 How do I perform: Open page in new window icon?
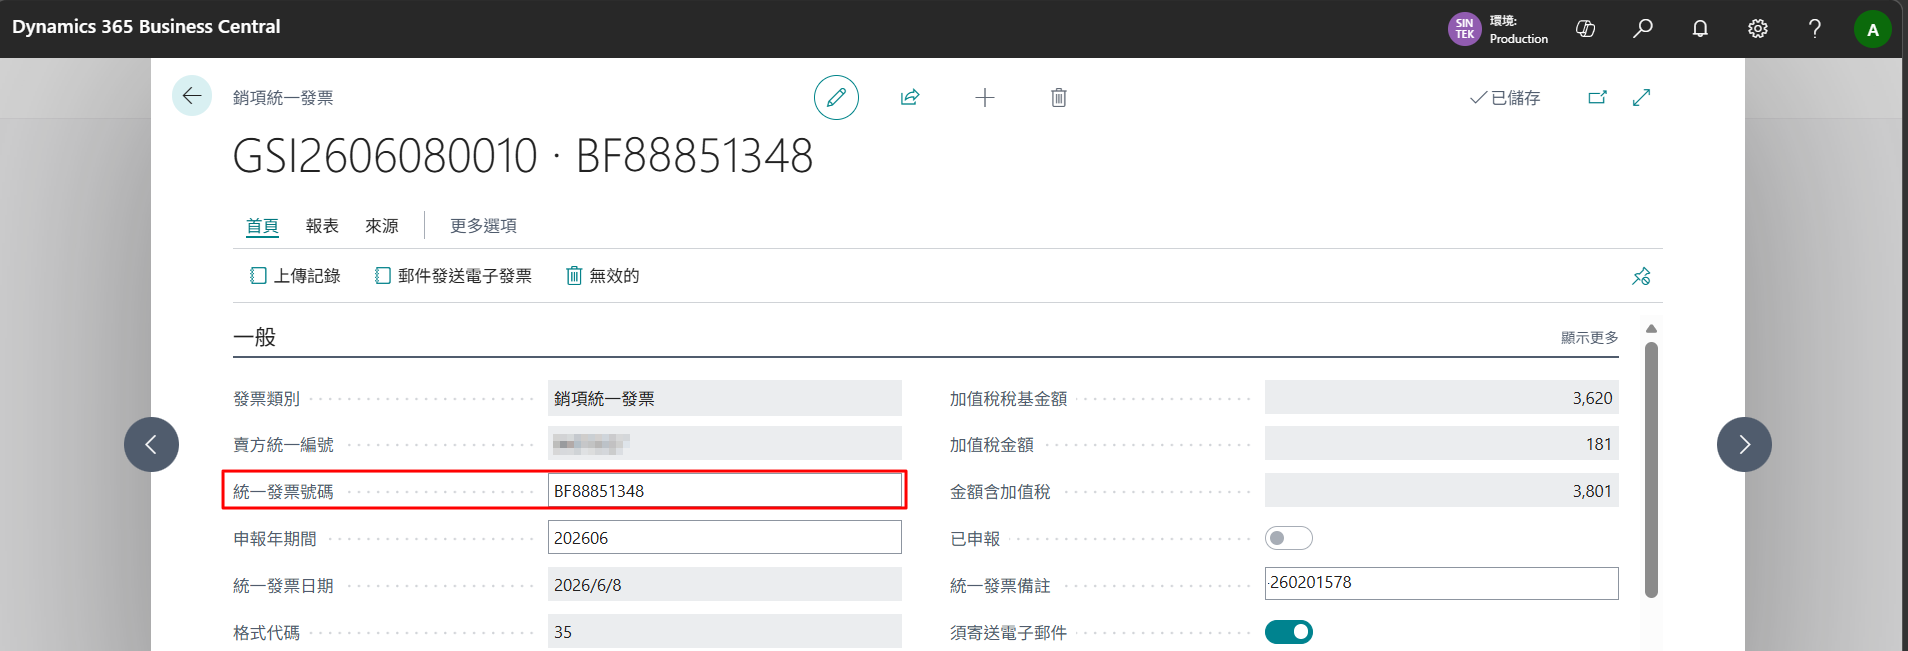coord(1598,97)
